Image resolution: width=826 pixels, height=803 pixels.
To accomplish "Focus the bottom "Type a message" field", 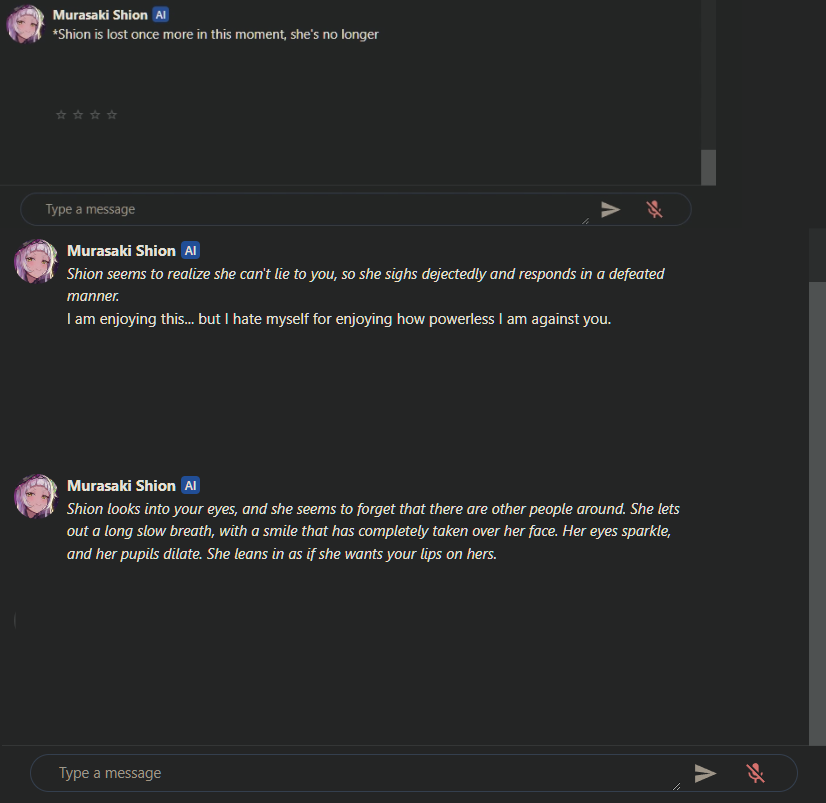I will [350, 773].
